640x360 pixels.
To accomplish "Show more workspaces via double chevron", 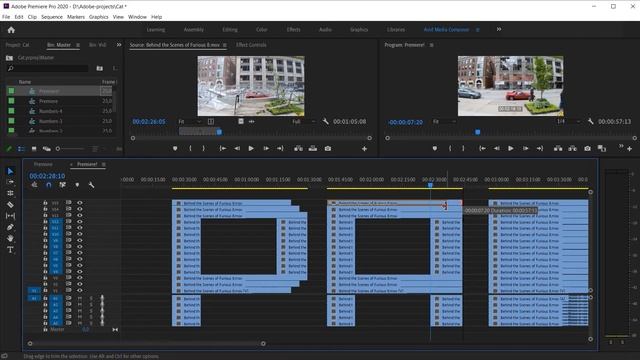I will click(499, 29).
